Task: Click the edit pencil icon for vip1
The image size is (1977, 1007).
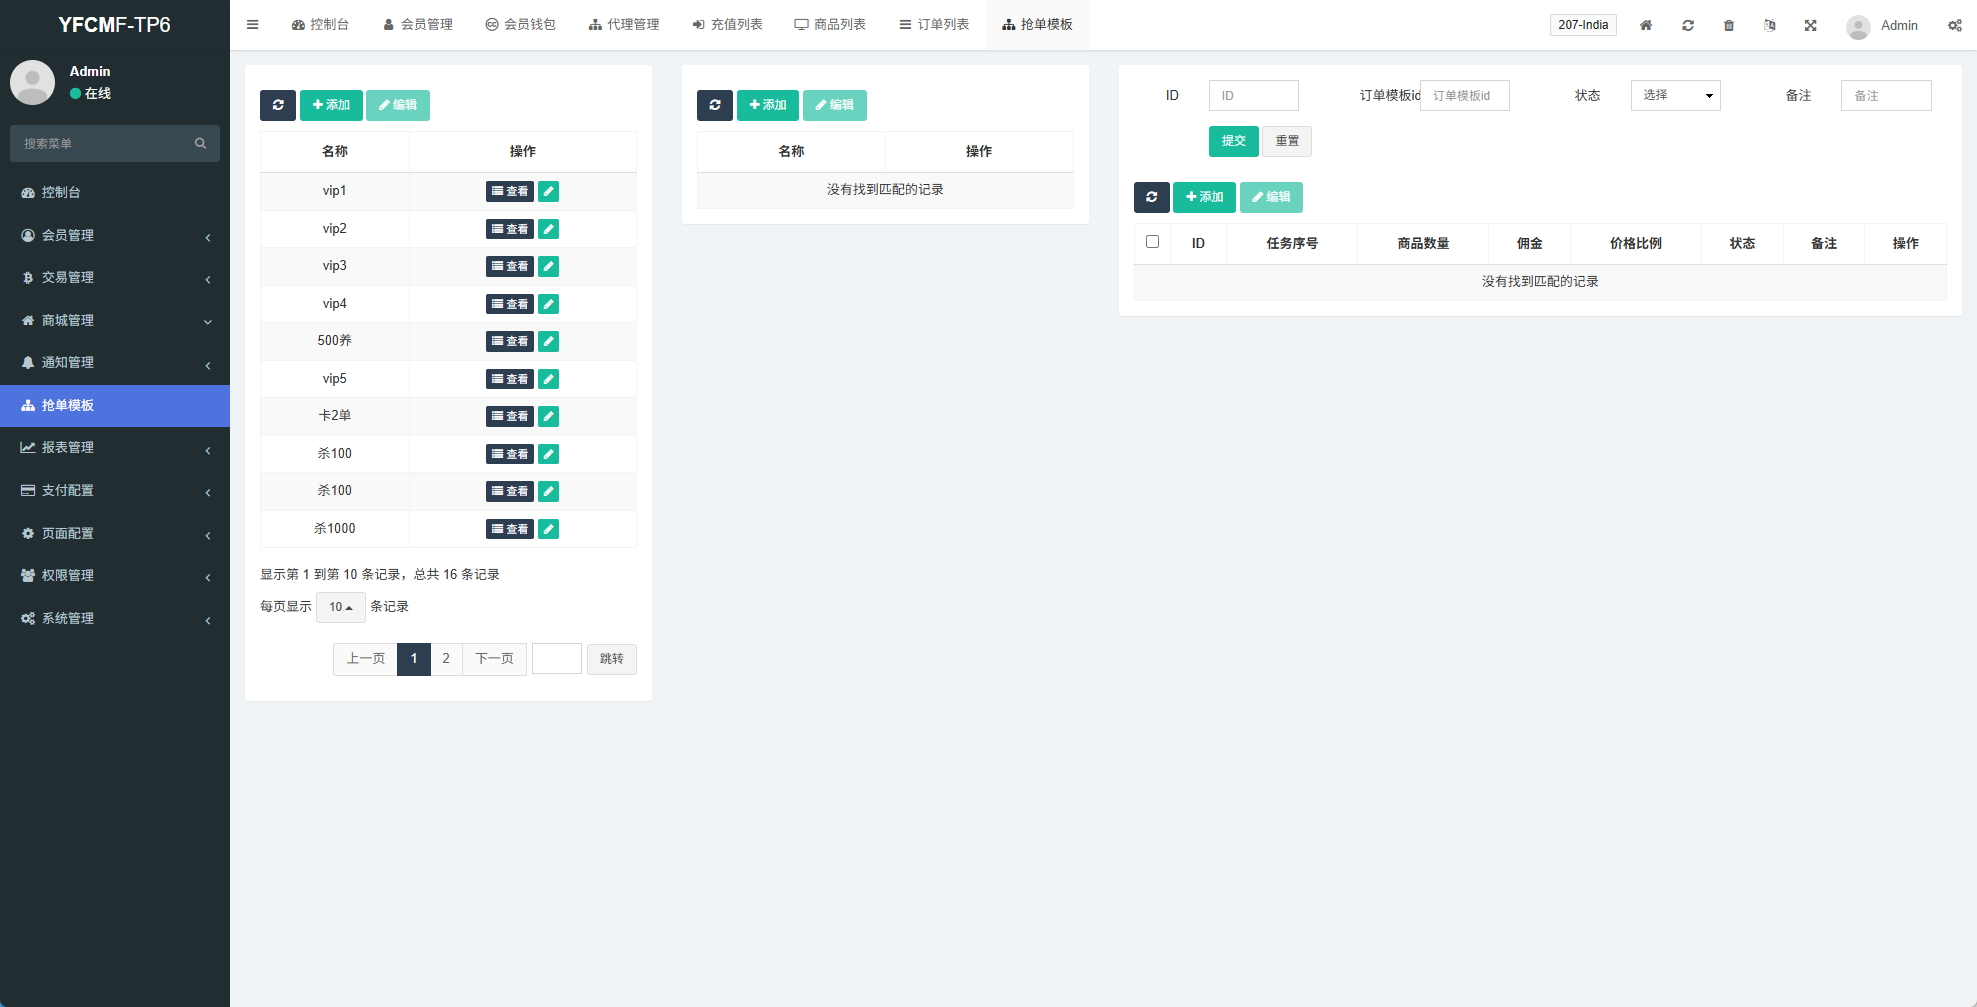Action: (548, 191)
